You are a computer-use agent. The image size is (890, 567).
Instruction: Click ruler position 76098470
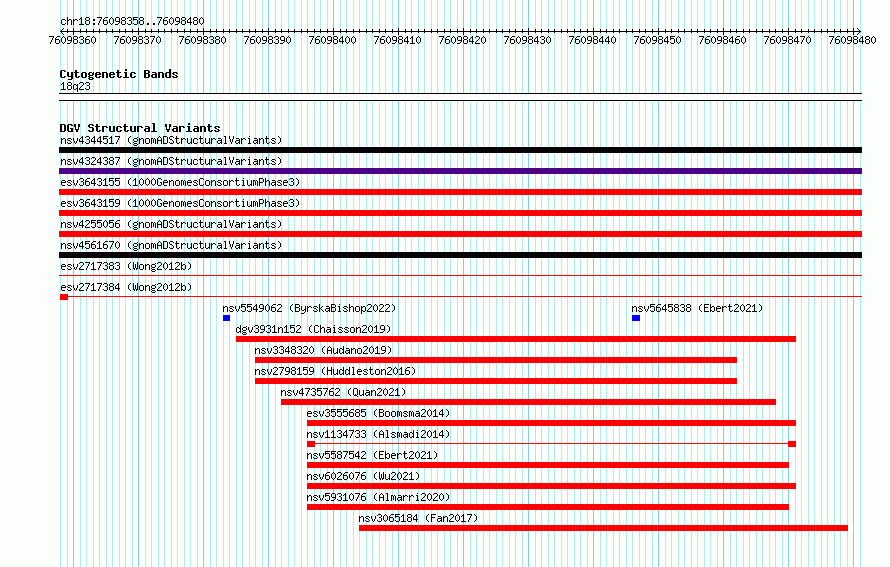[x=787, y=40]
